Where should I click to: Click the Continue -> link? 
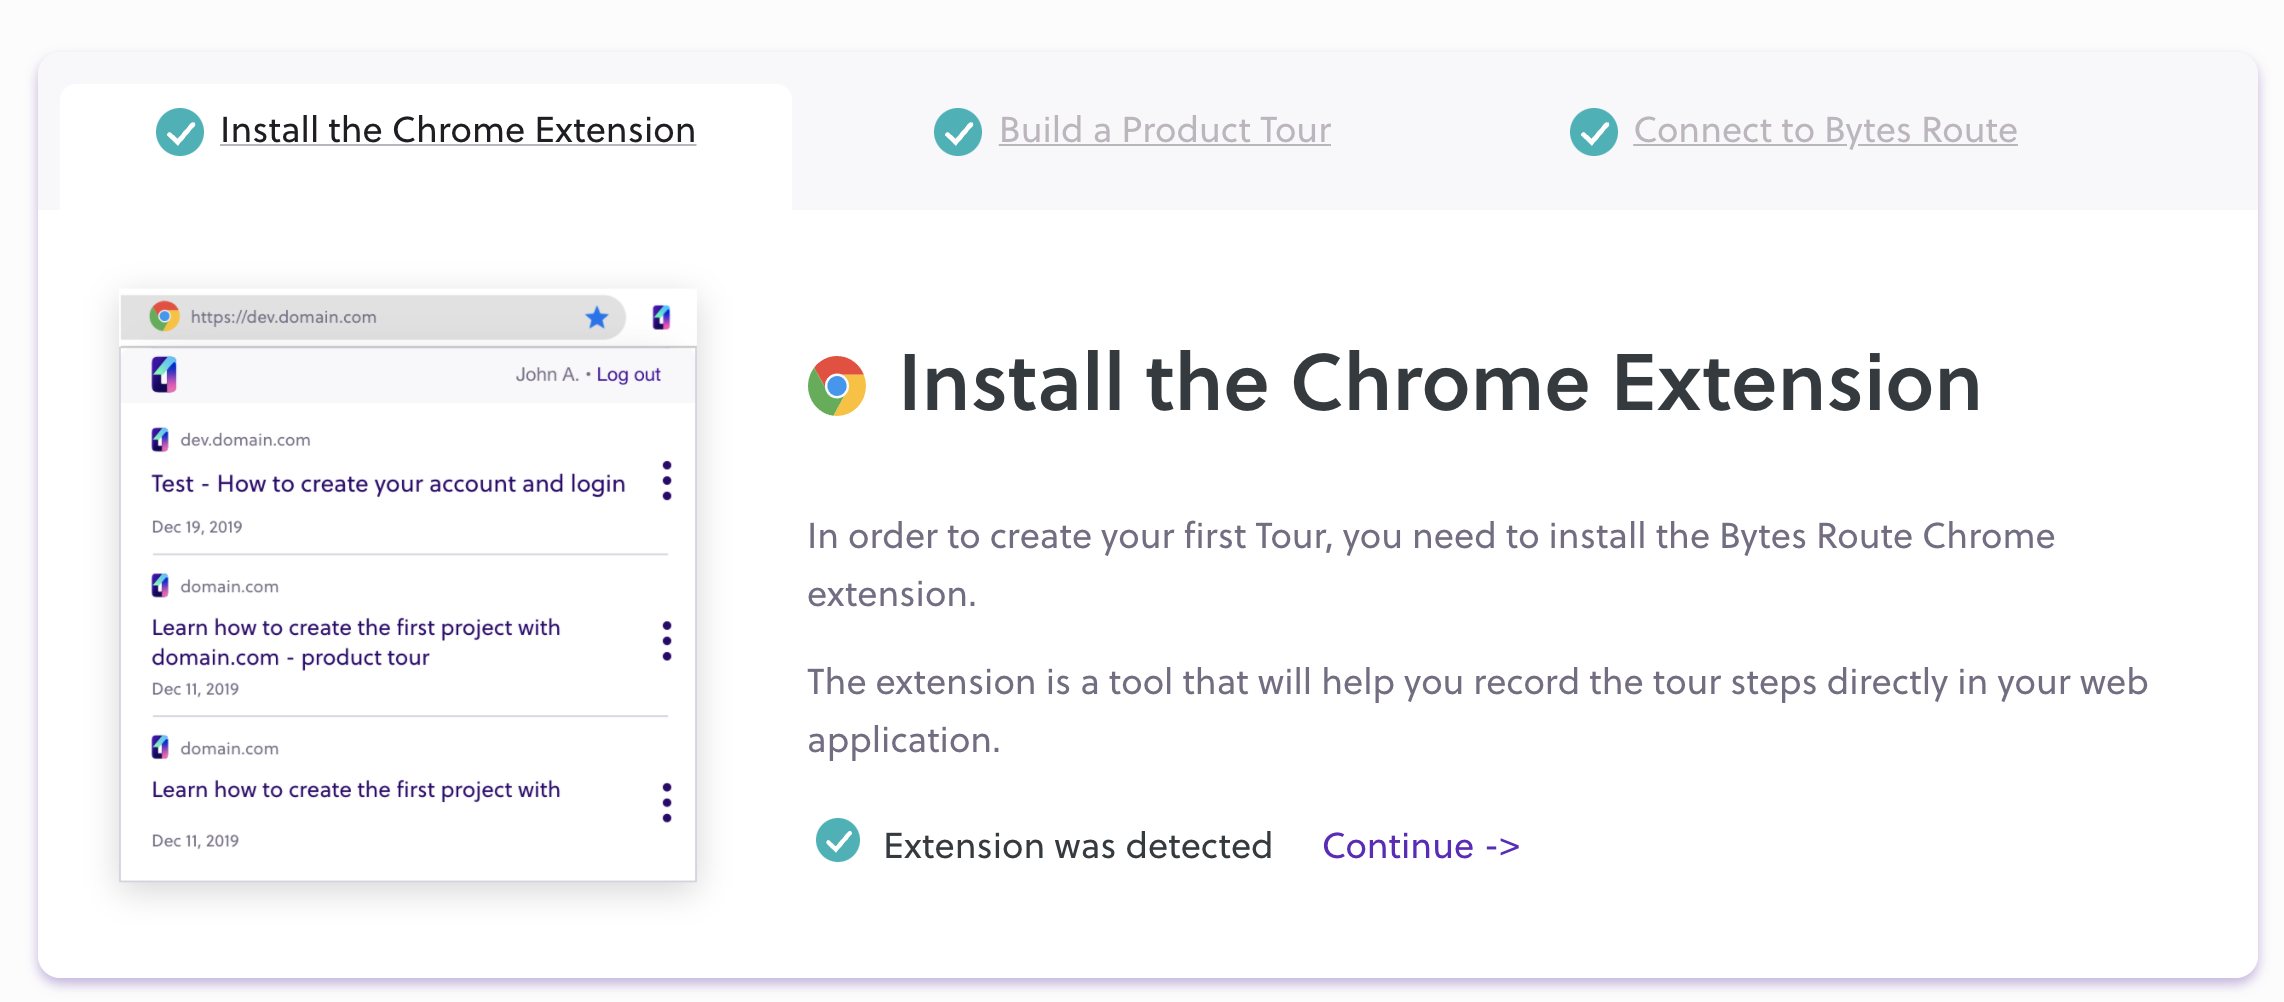(1420, 846)
